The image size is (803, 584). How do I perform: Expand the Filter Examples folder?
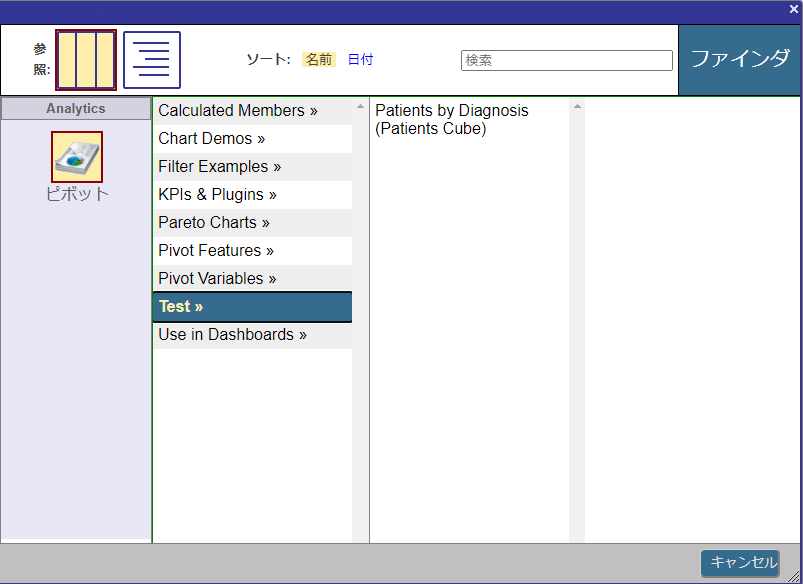point(219,167)
